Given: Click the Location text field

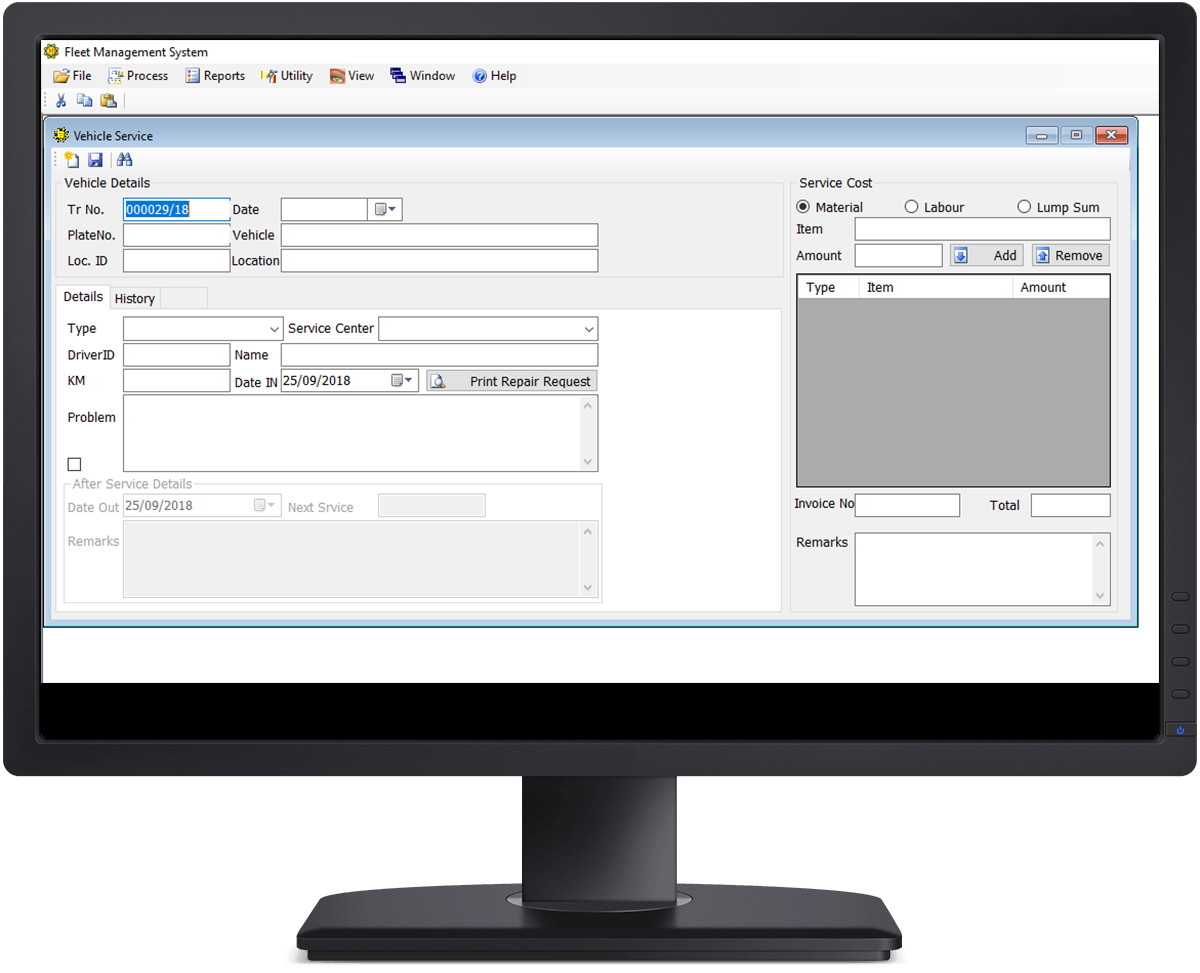Looking at the screenshot, I should 440,261.
